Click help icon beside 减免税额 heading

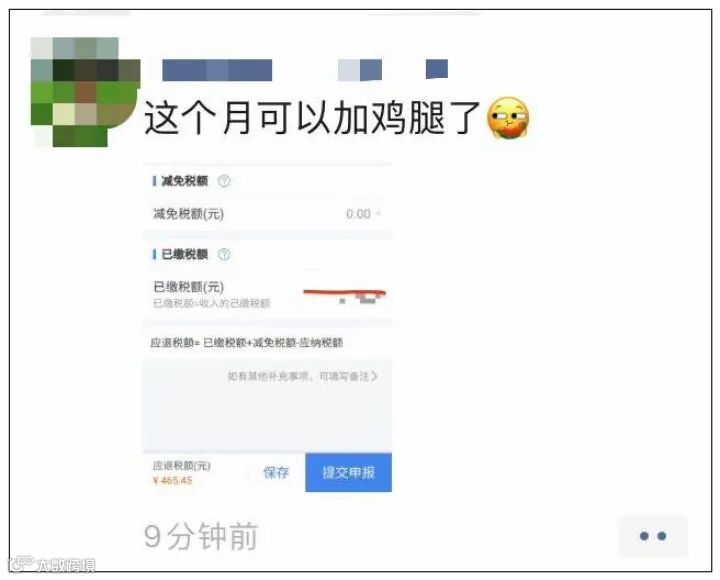pos(224,181)
